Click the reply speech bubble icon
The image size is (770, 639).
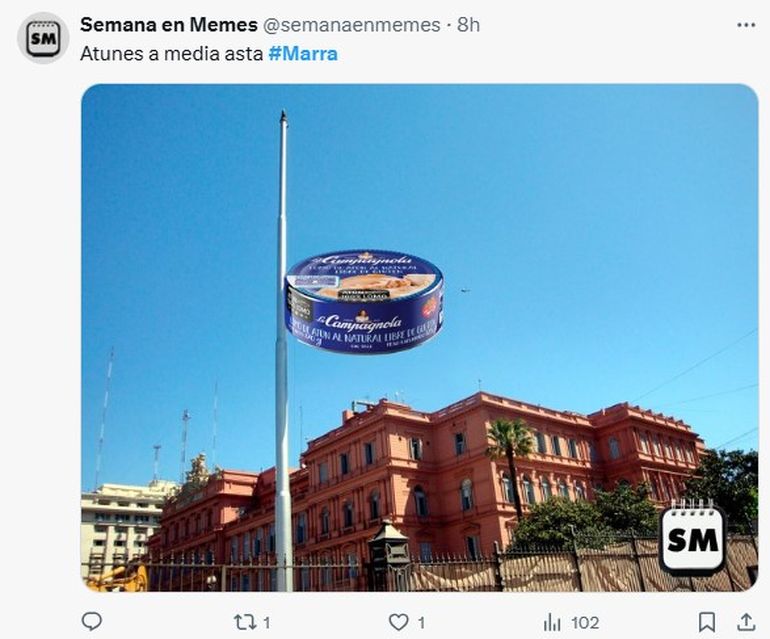pyautogui.click(x=91, y=622)
